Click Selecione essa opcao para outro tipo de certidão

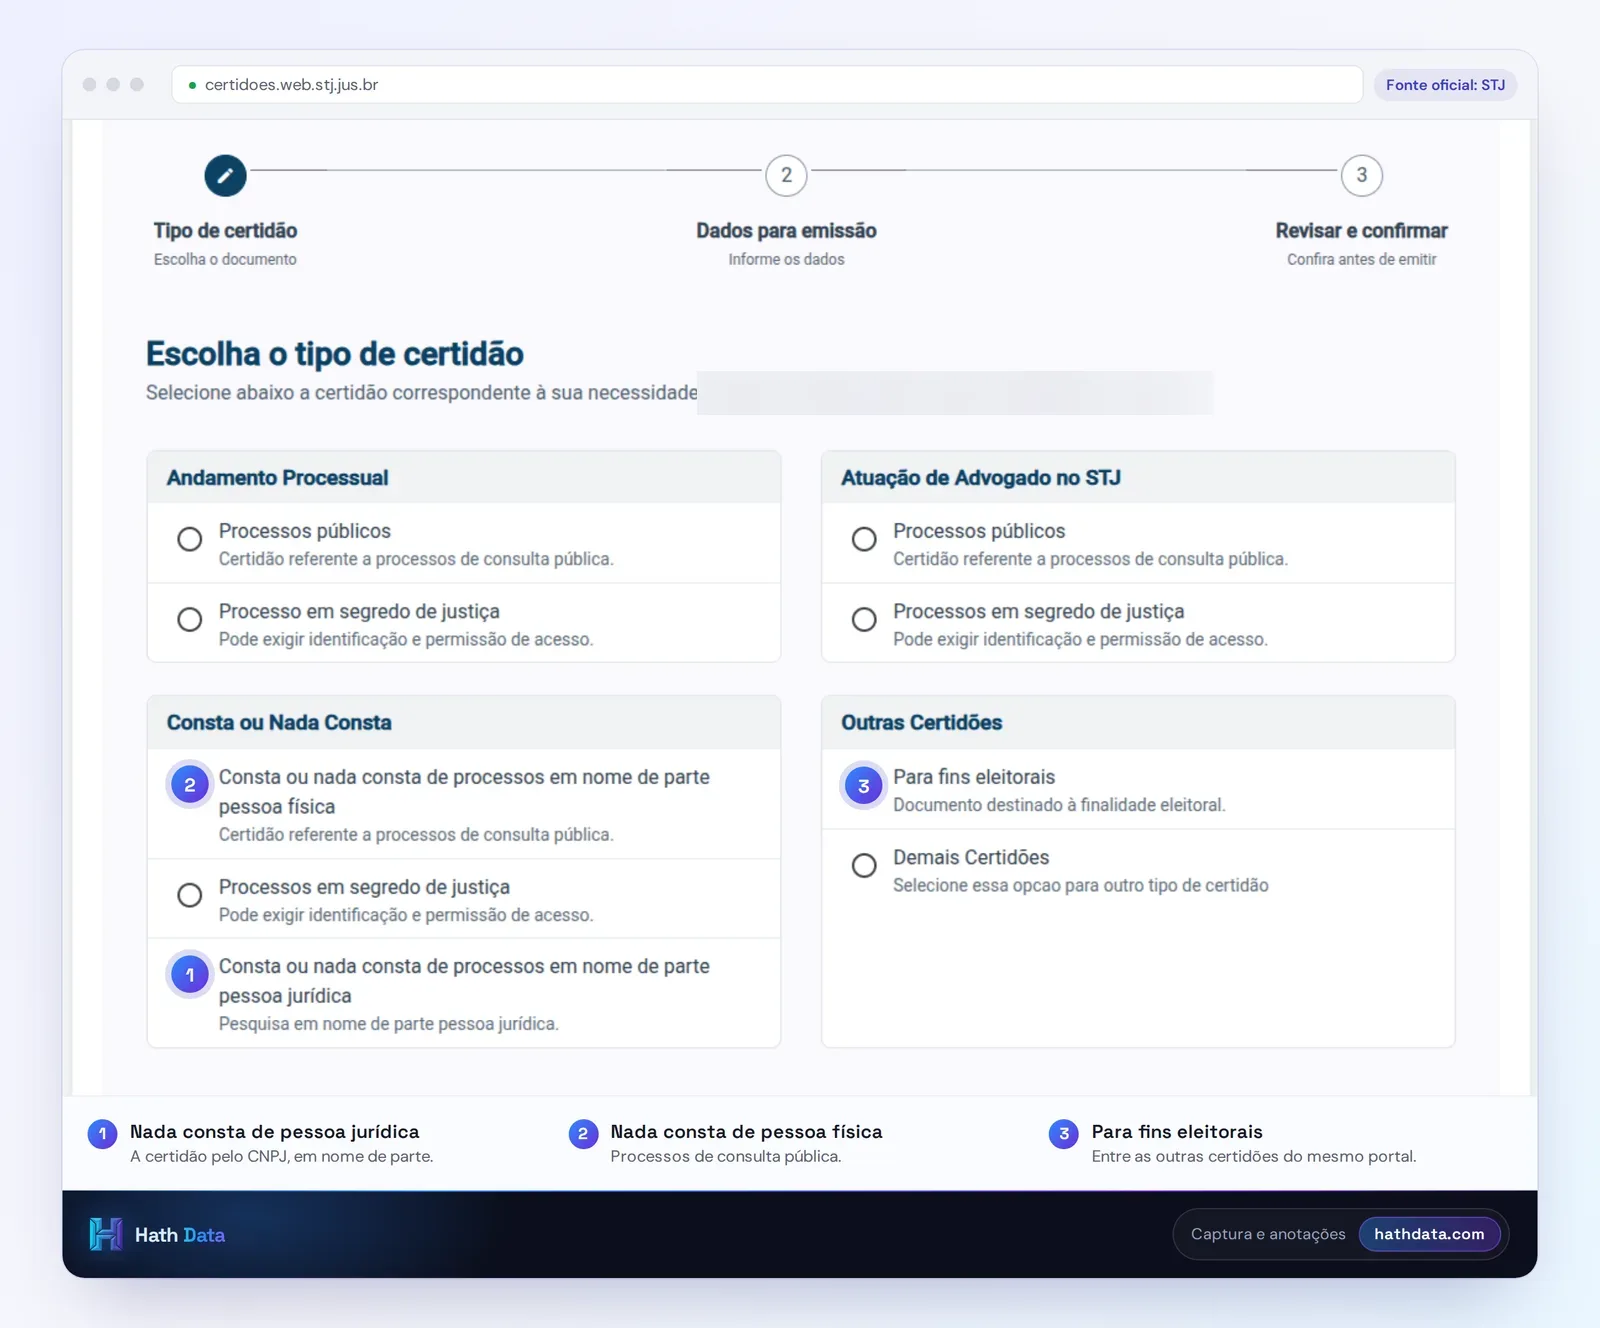coord(1081,886)
